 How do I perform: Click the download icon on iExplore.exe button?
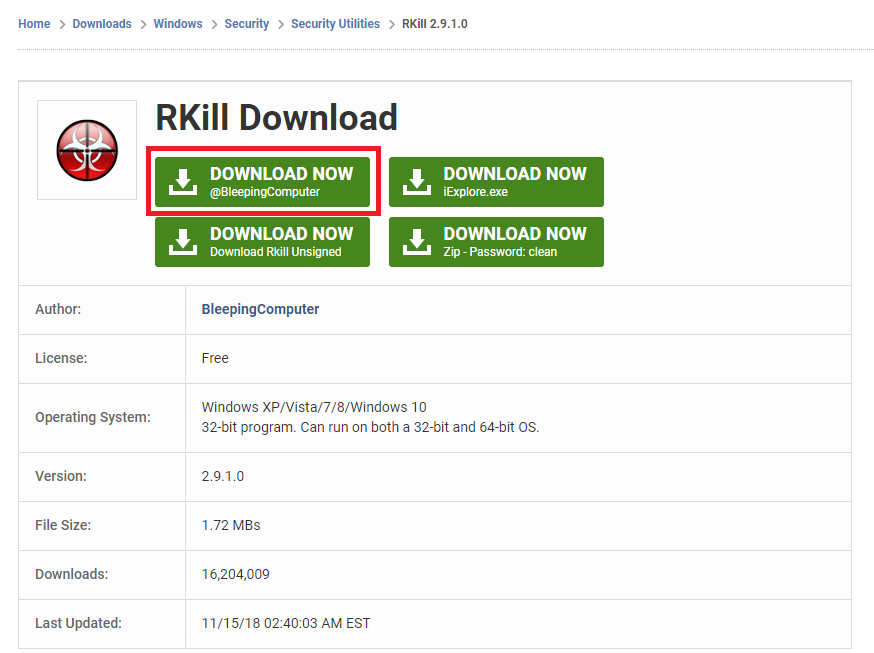pos(417,181)
